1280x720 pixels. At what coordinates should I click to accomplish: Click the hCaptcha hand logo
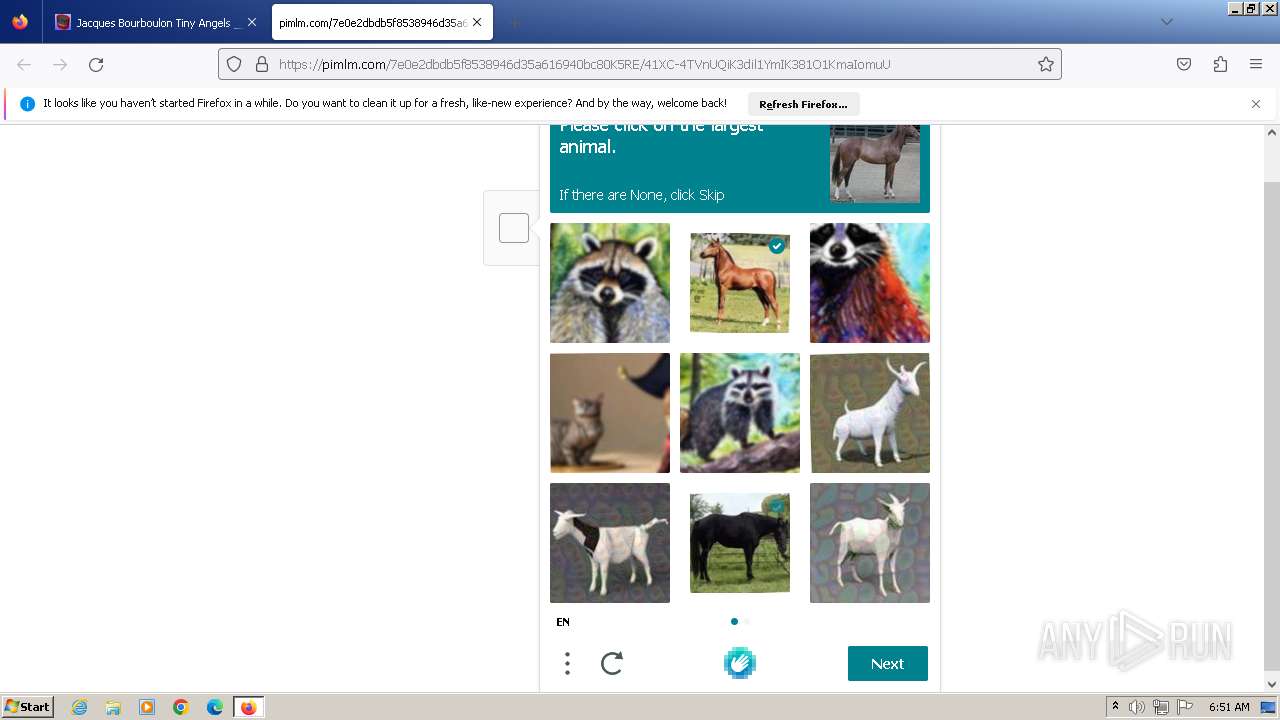[x=740, y=663]
